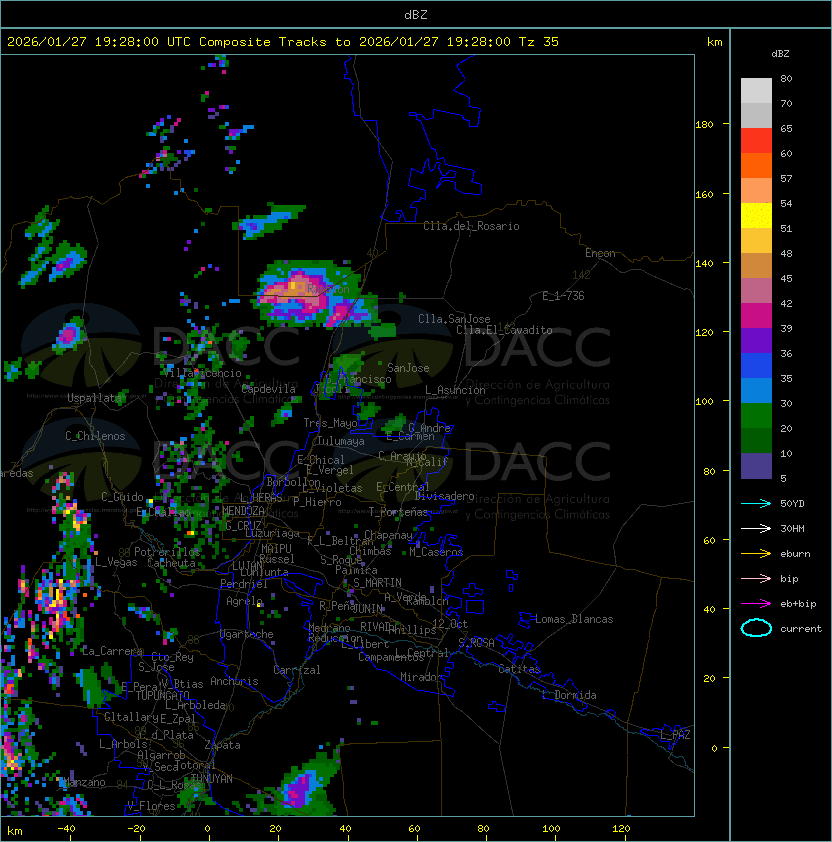832x842 pixels.
Task: Click the pink bip arrow in the legend
Action: click(x=756, y=579)
